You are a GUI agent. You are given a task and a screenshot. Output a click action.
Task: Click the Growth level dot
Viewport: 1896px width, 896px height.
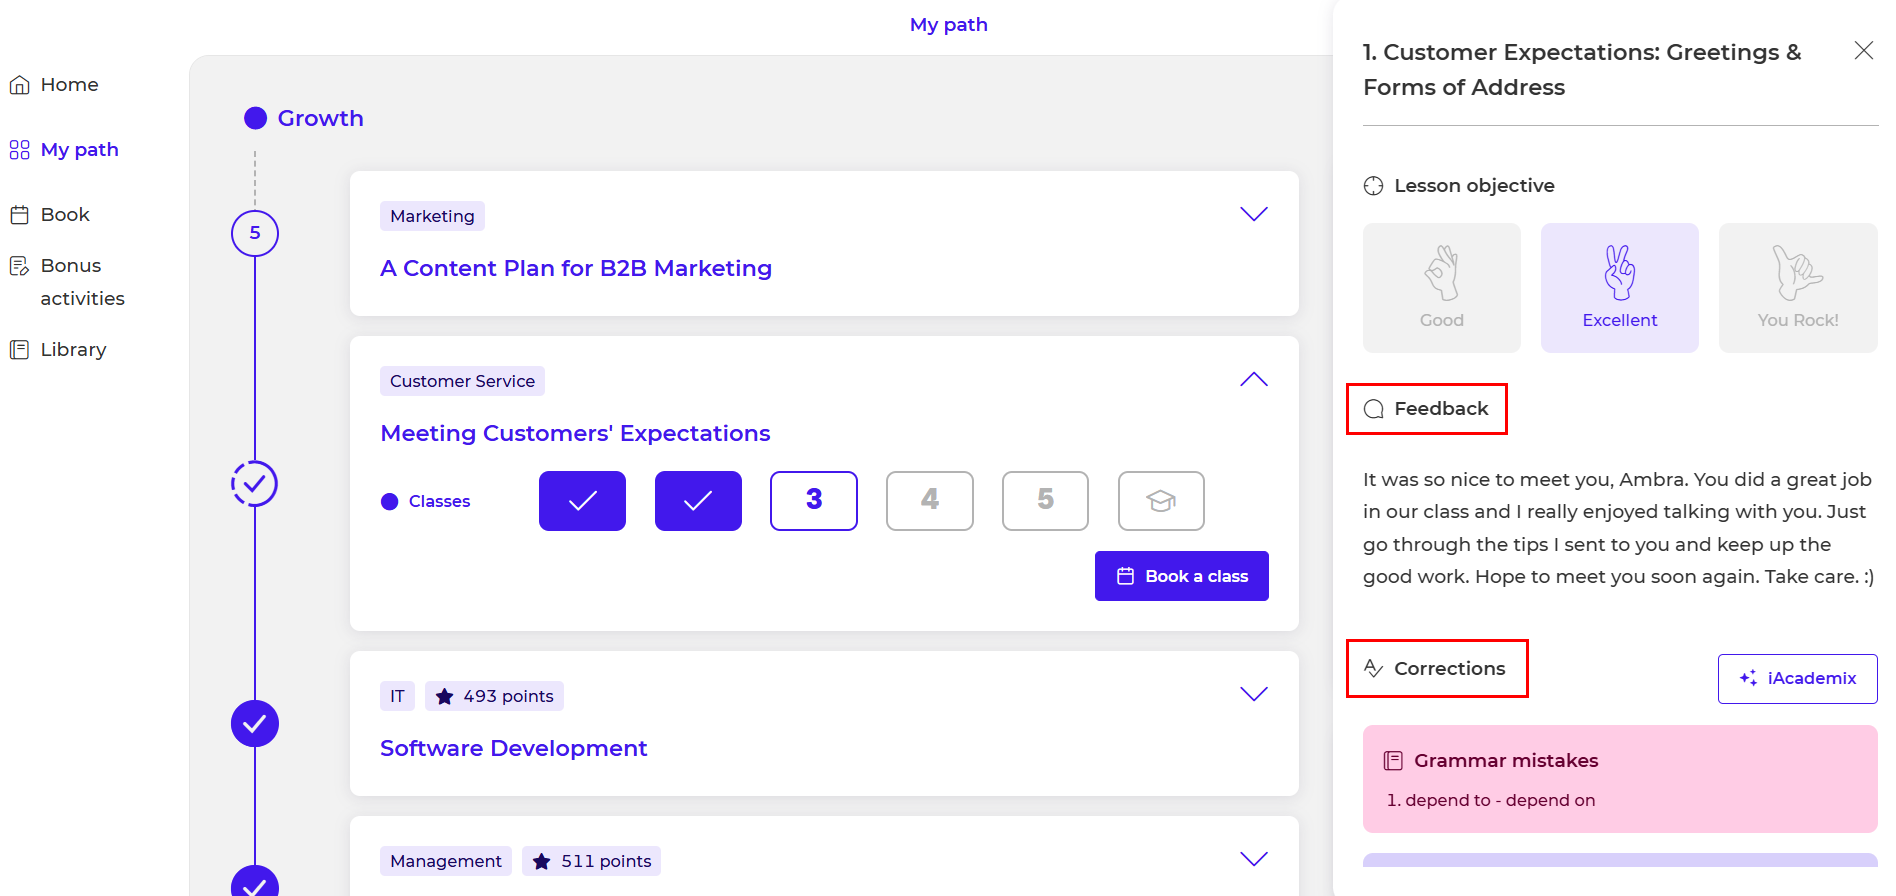(256, 118)
